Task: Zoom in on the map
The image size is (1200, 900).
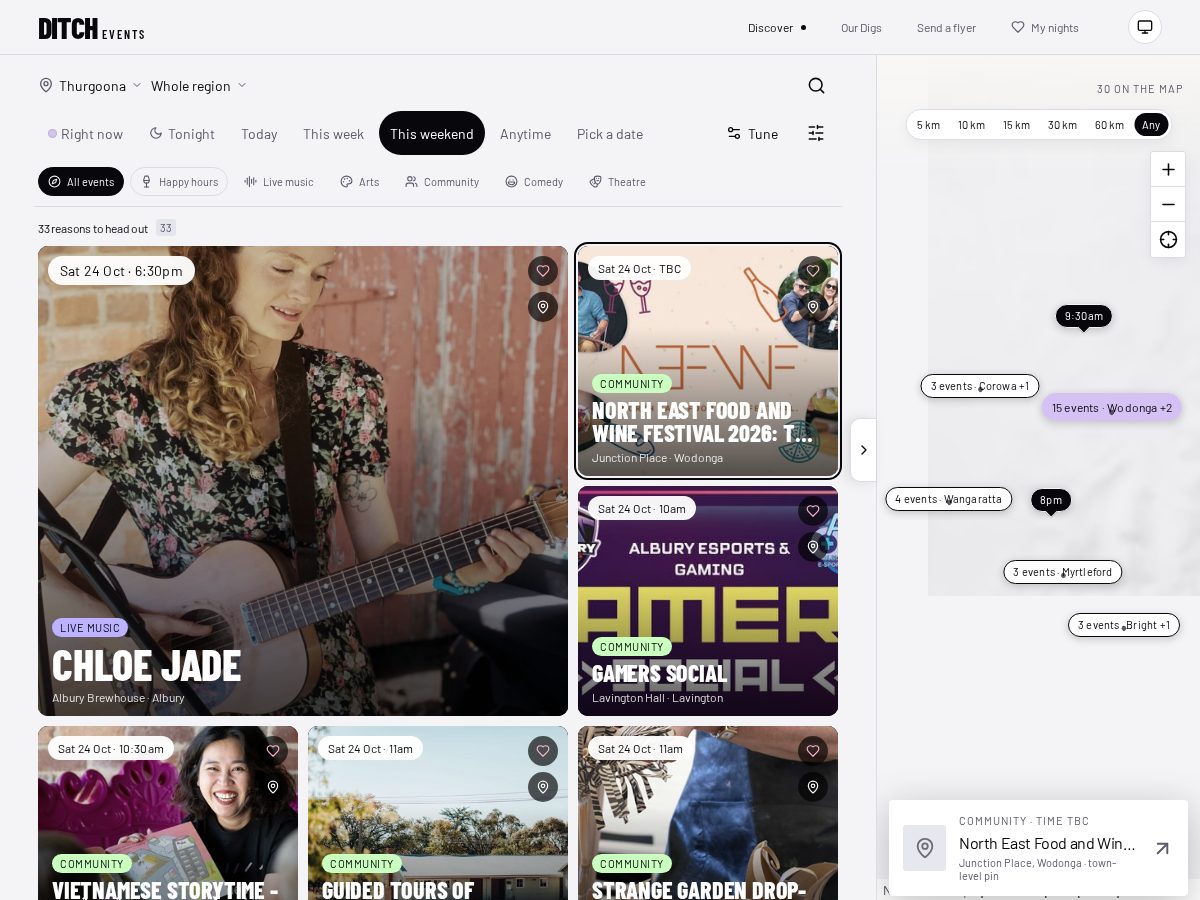Action: coord(1168,170)
